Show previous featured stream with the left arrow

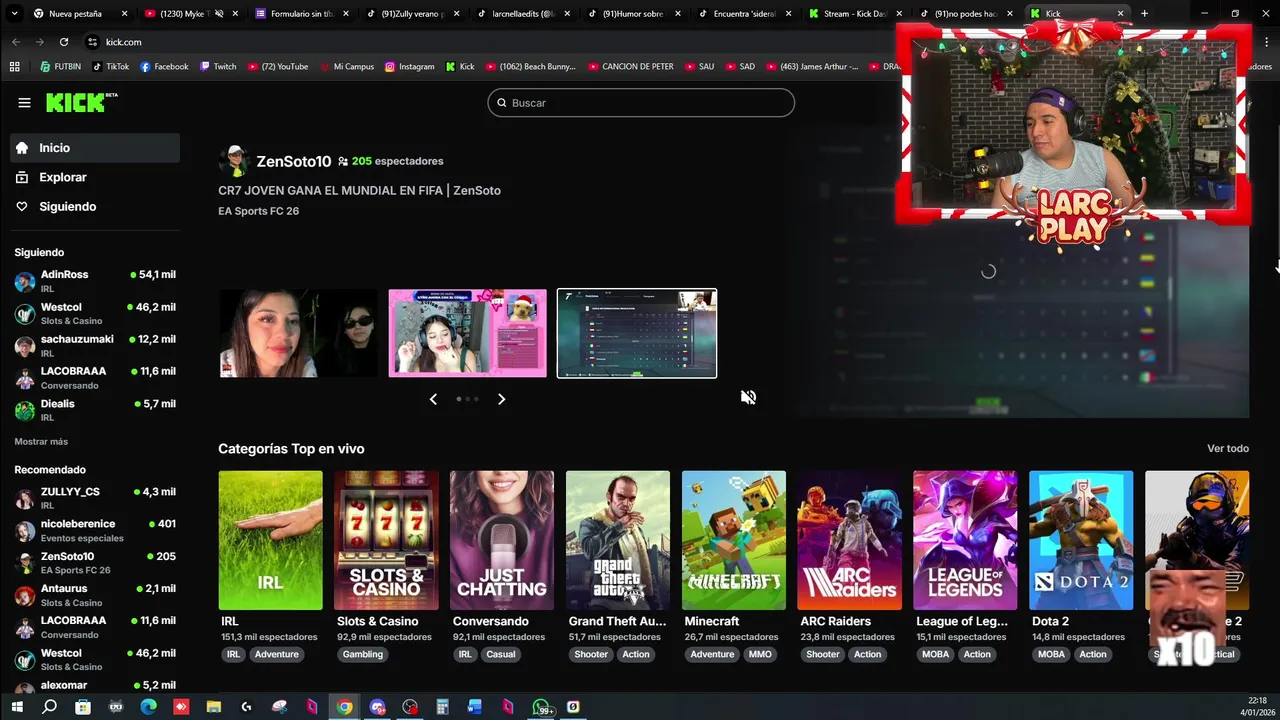(433, 399)
